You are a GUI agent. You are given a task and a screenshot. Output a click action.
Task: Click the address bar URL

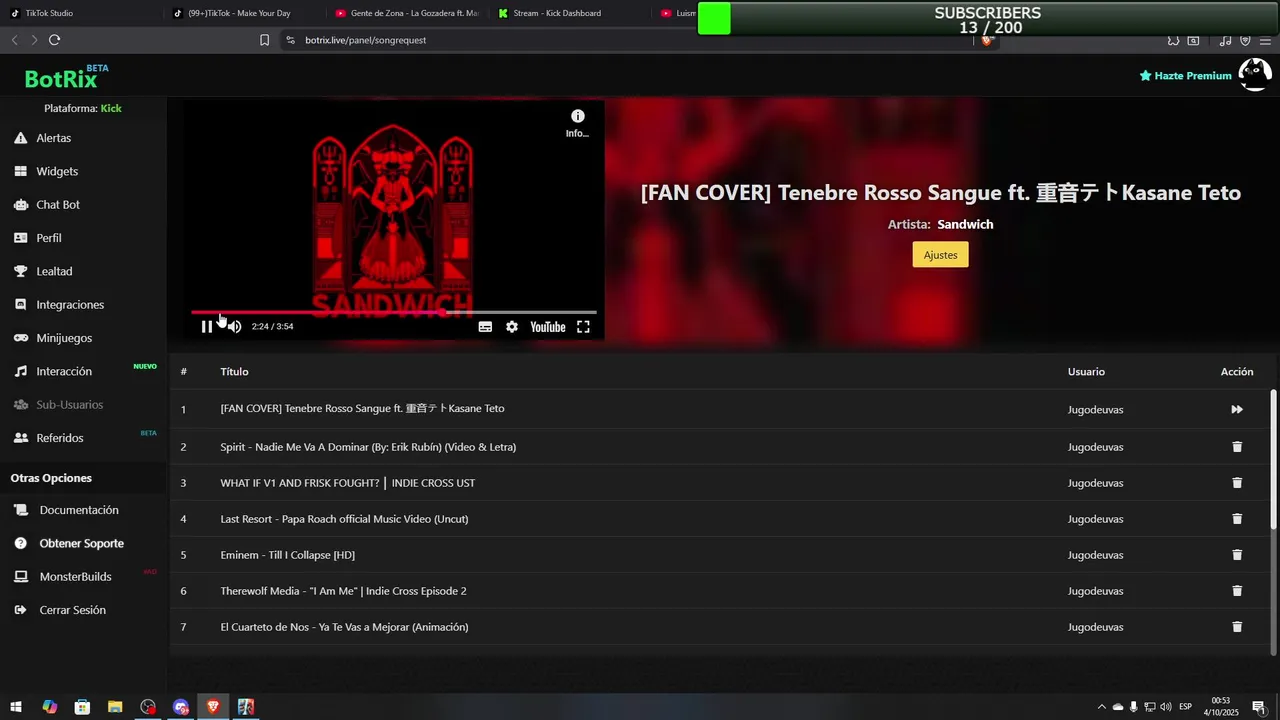366,40
